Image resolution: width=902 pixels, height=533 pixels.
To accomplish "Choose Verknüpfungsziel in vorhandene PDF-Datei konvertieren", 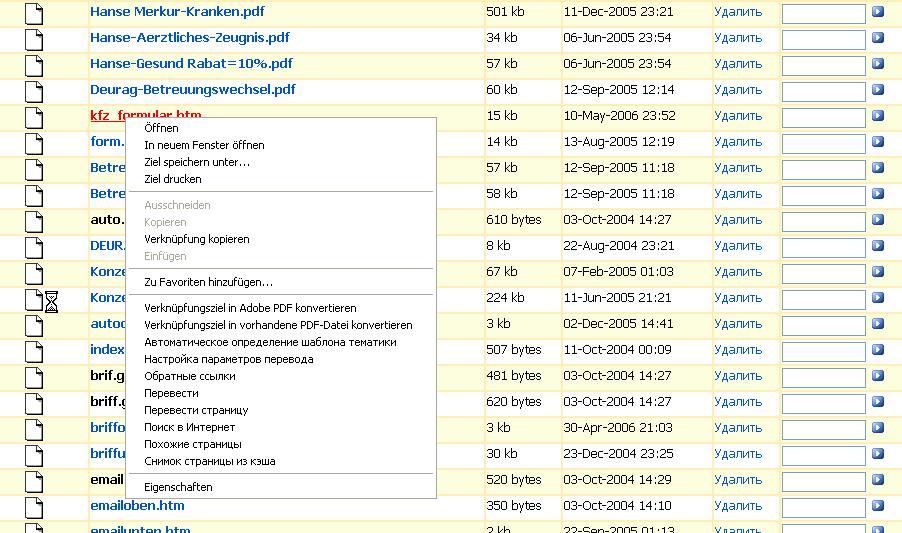I will coord(278,325).
